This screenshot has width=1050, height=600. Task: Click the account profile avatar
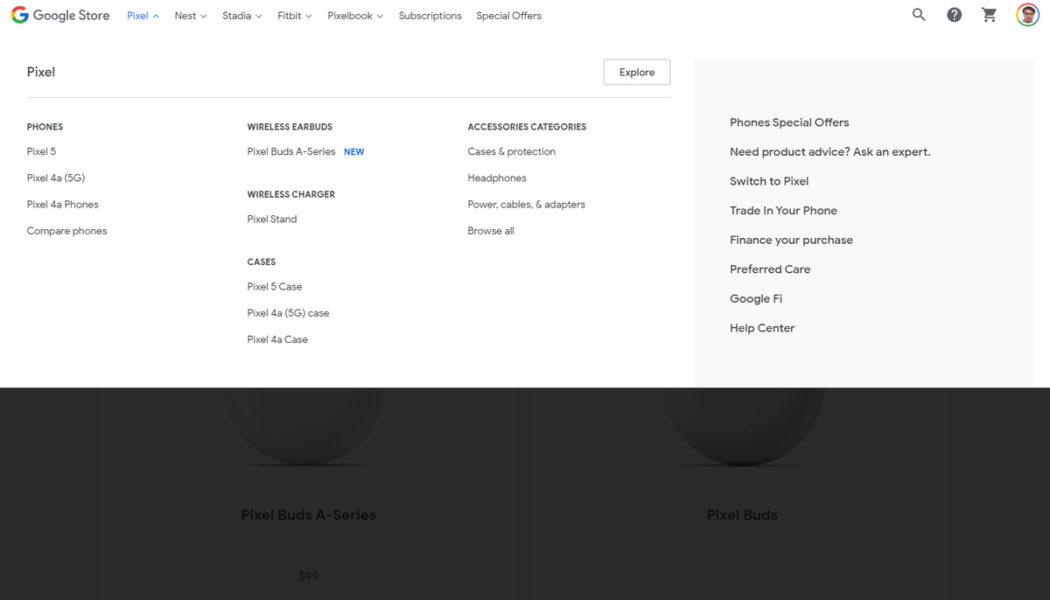coord(1027,15)
